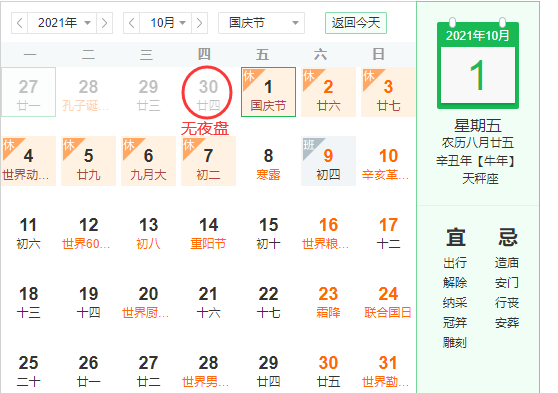Open the 国庆节 holiday dropdown
This screenshot has height=393, width=558.
[x=261, y=23]
